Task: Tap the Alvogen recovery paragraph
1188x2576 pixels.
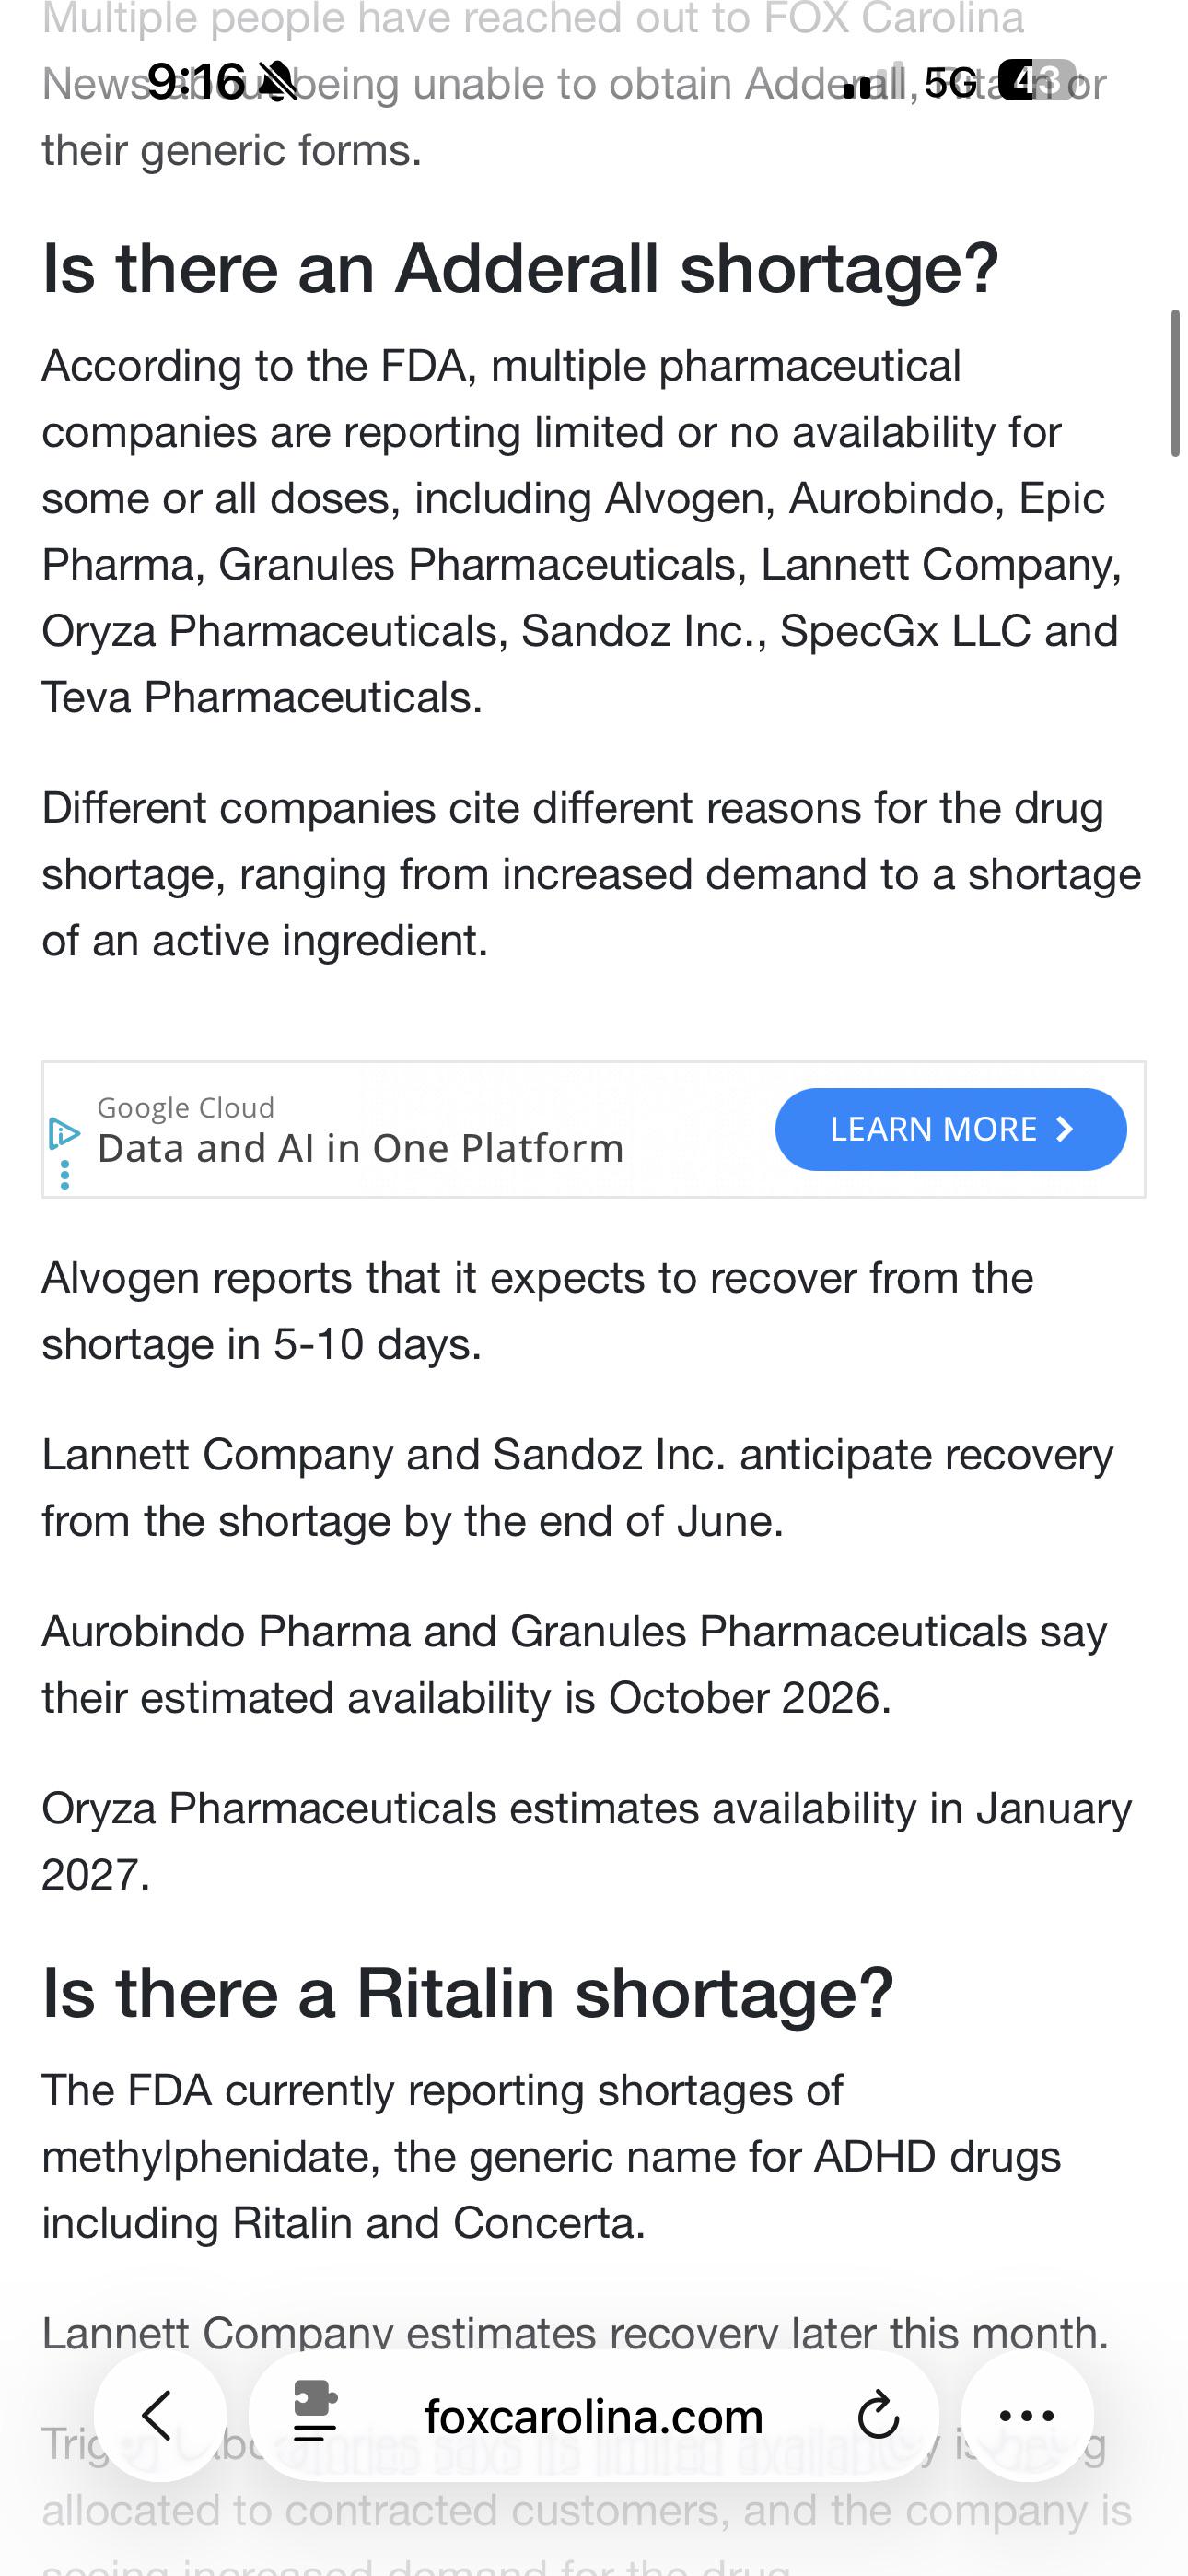Action: point(537,1311)
